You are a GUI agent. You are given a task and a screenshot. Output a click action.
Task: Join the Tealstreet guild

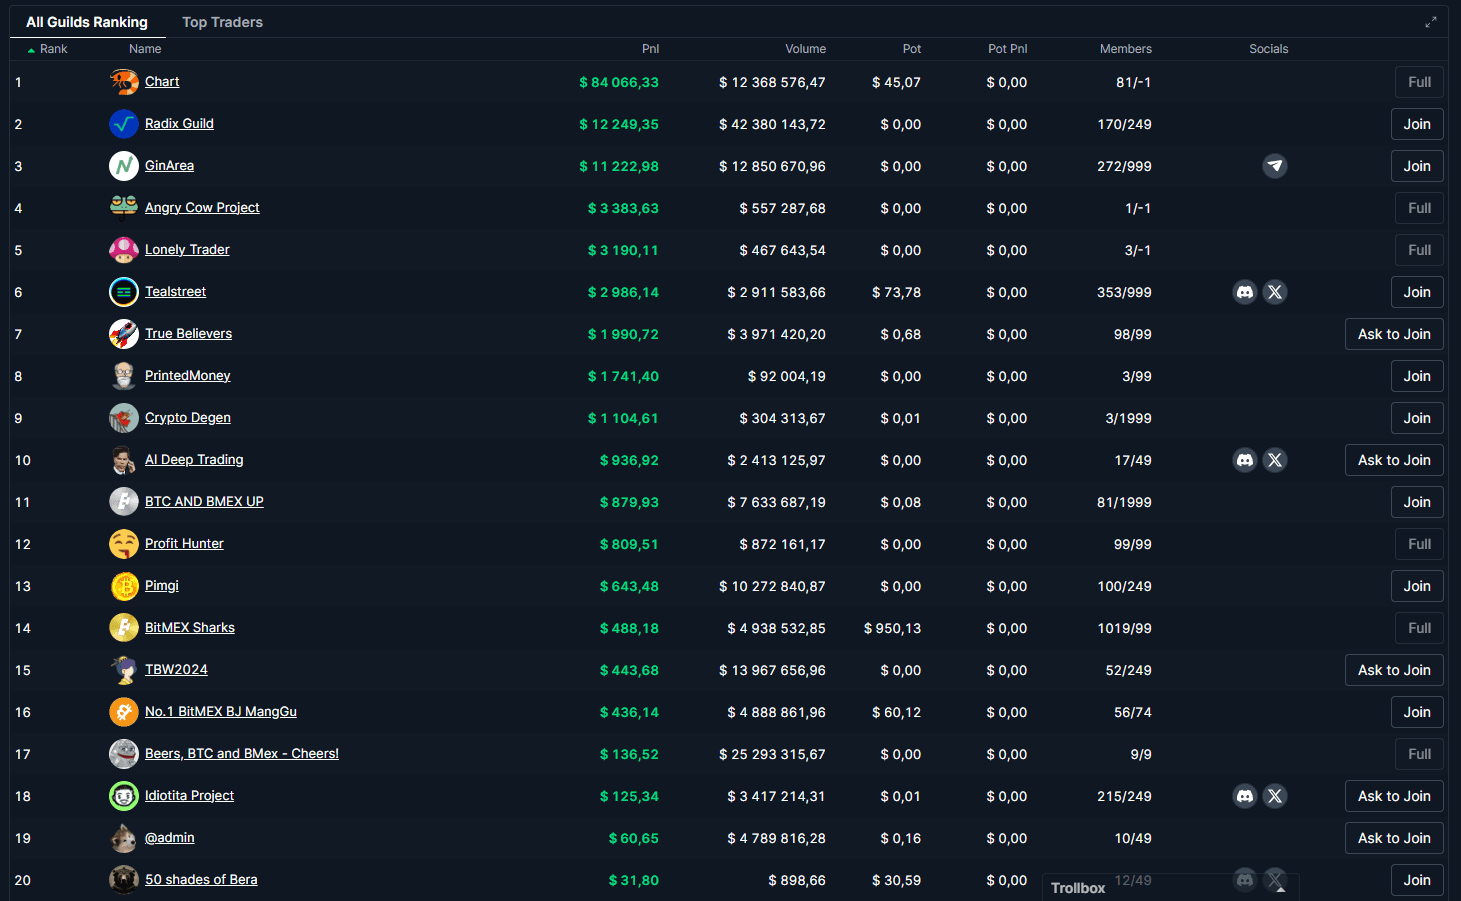point(1417,292)
